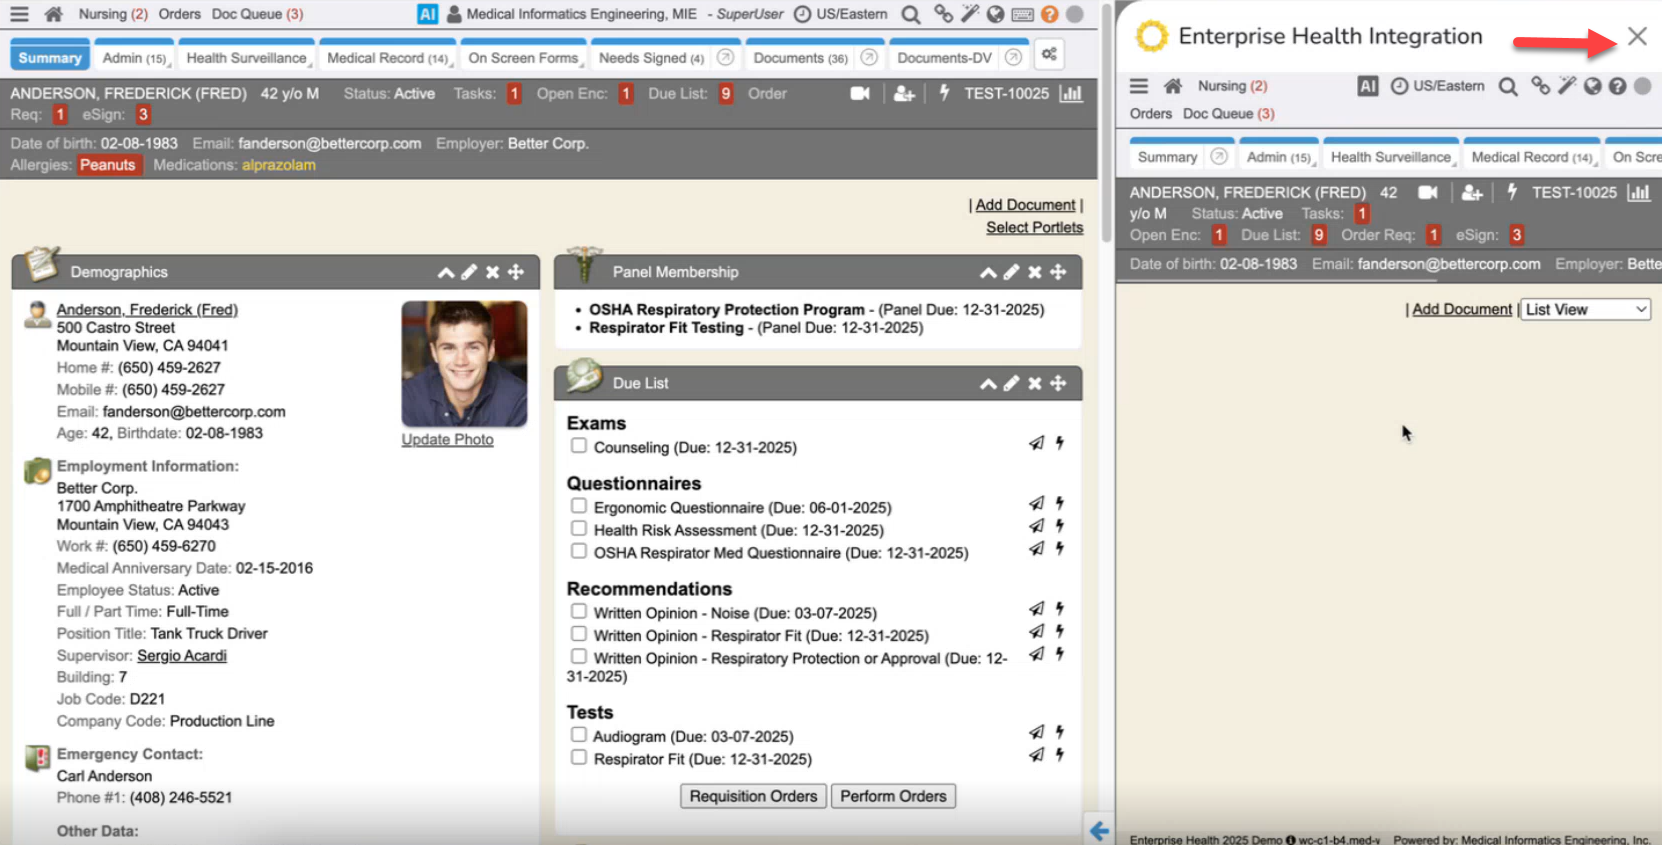Screen dimensions: 1662x845
Task: Tick the Ergonomic Questionnaire checkbox
Action: coord(579,506)
